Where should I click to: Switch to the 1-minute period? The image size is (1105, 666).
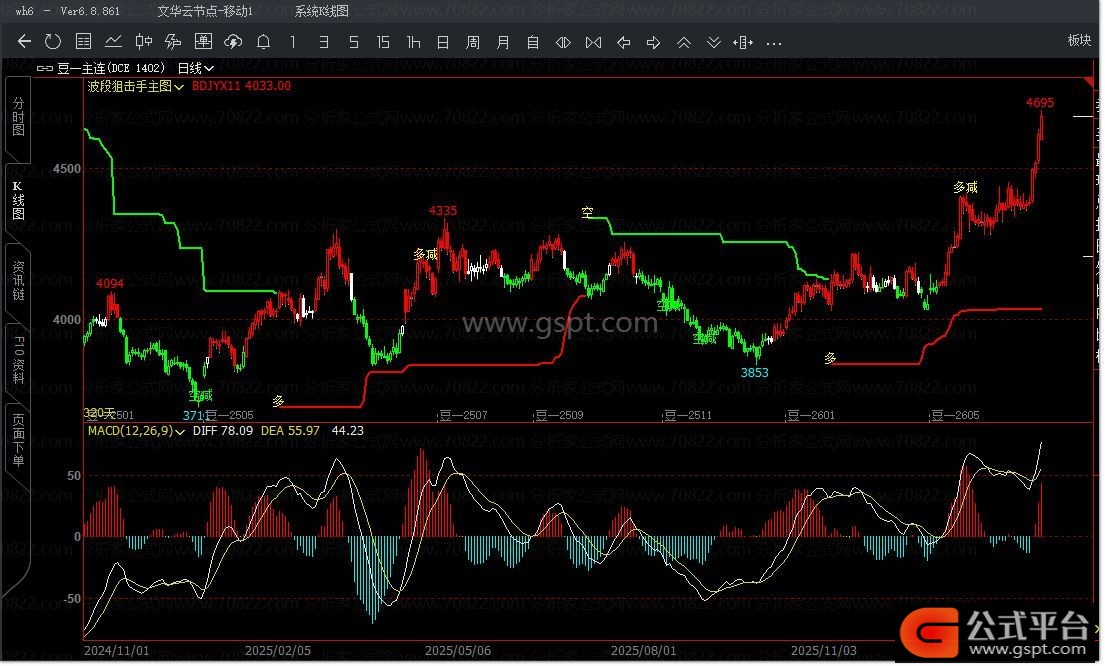[293, 42]
